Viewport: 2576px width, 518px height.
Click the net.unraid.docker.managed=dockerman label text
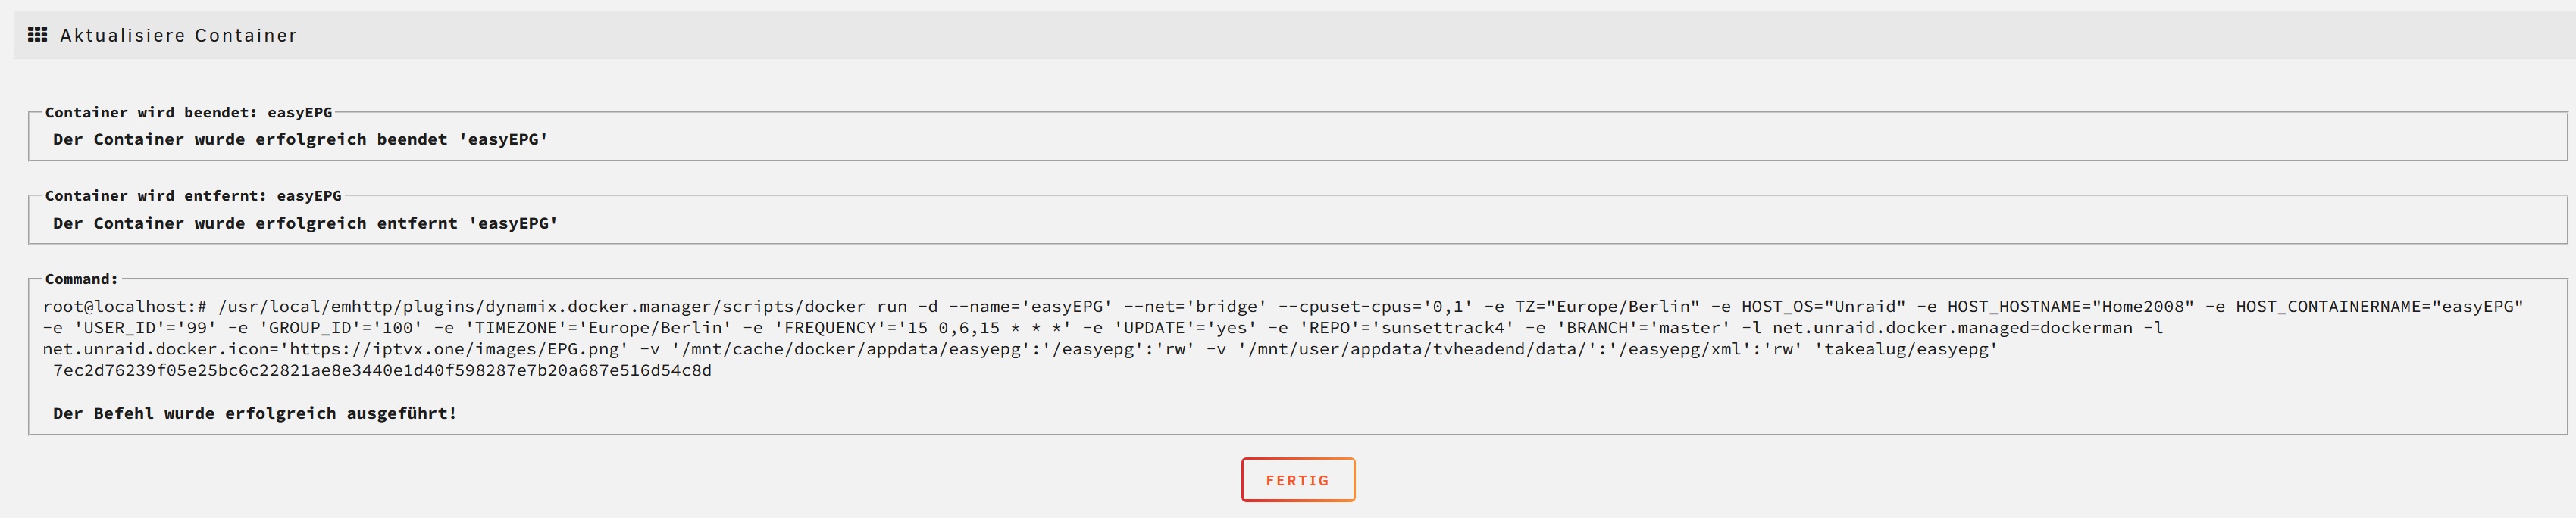(1952, 328)
